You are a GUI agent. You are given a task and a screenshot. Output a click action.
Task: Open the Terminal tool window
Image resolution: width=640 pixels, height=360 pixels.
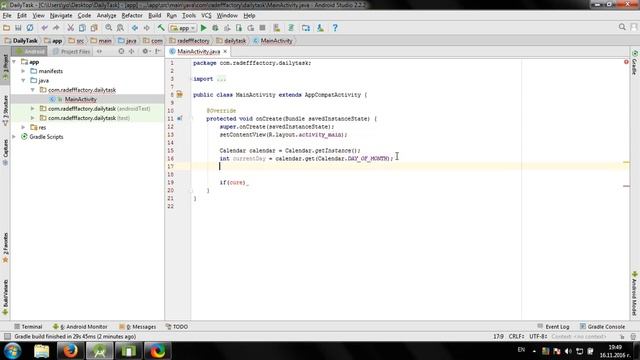(x=28, y=327)
